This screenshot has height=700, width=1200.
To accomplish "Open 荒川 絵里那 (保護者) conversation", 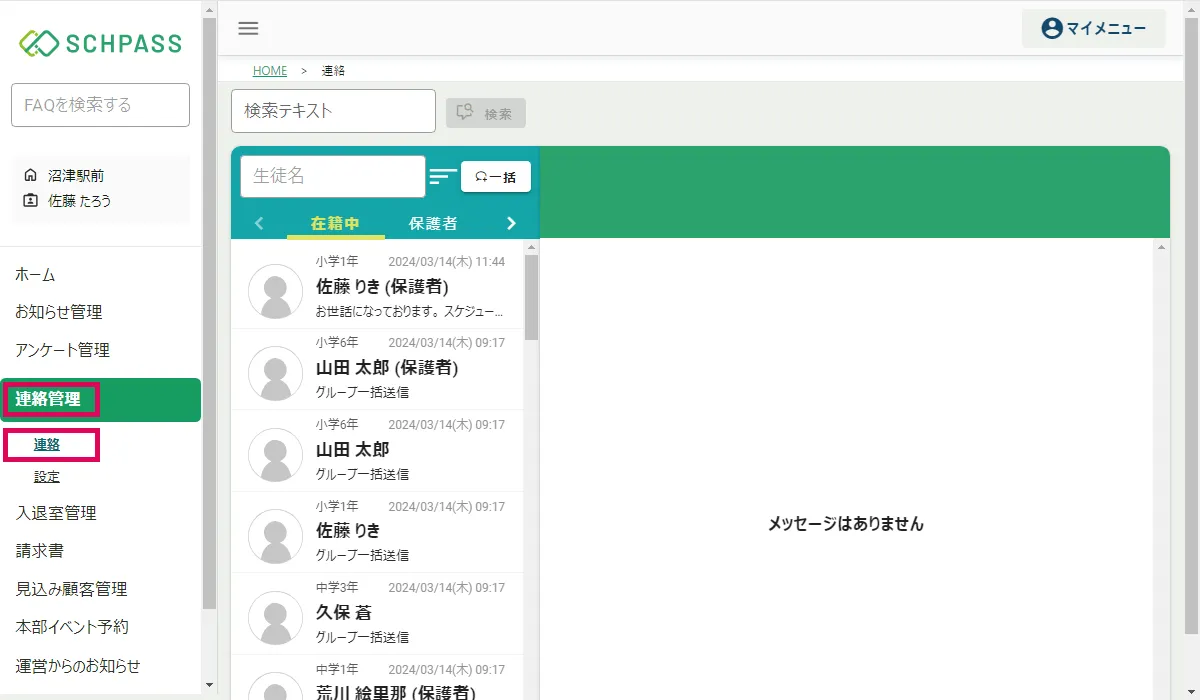I will 378,678.
